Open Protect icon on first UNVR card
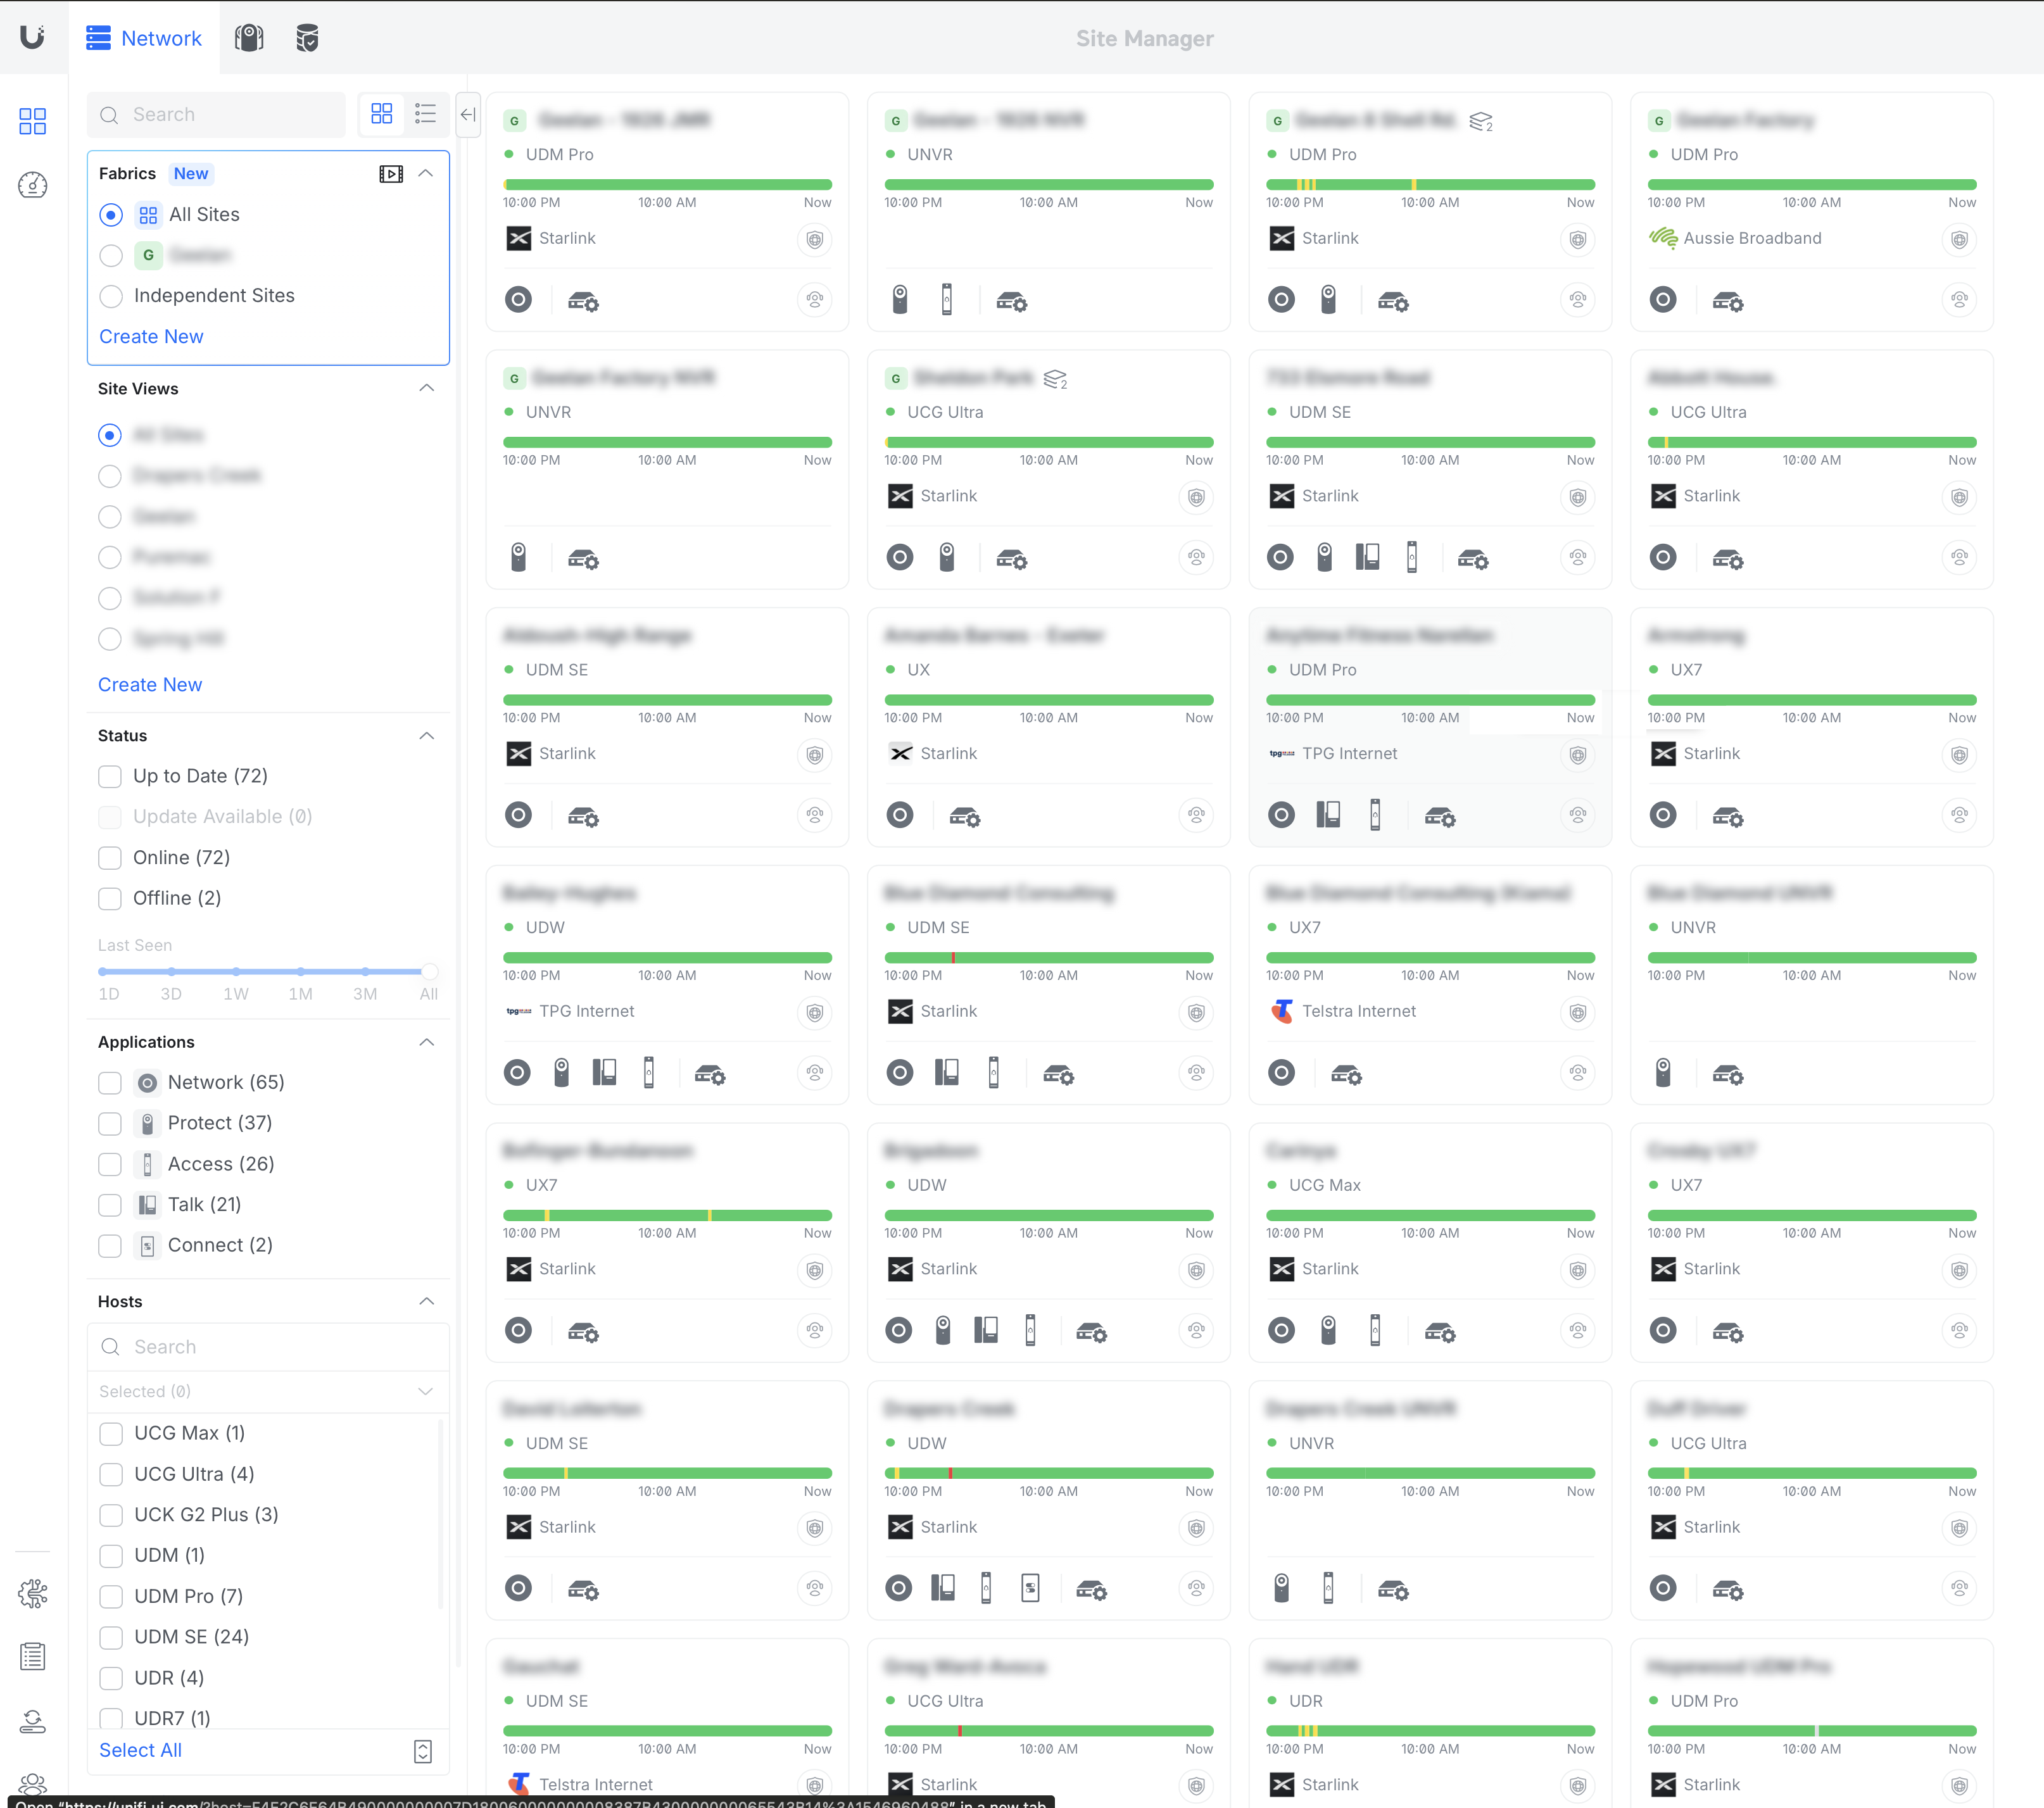 tap(900, 299)
